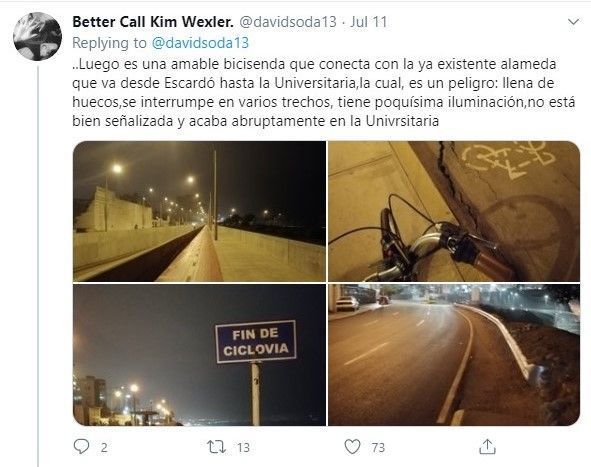
Task: View handlebar and cracked pavement photo
Action: click(454, 211)
